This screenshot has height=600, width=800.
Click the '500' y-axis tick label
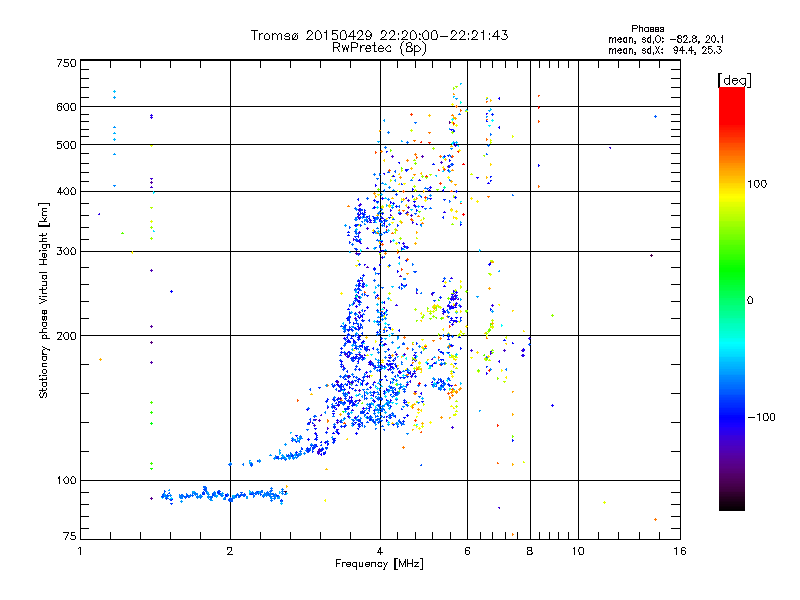tap(66, 145)
